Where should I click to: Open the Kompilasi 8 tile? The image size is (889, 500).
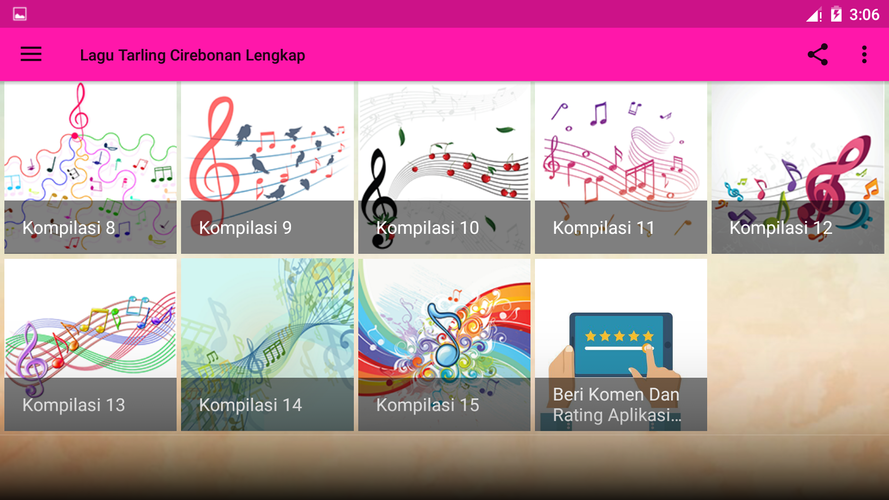click(91, 168)
